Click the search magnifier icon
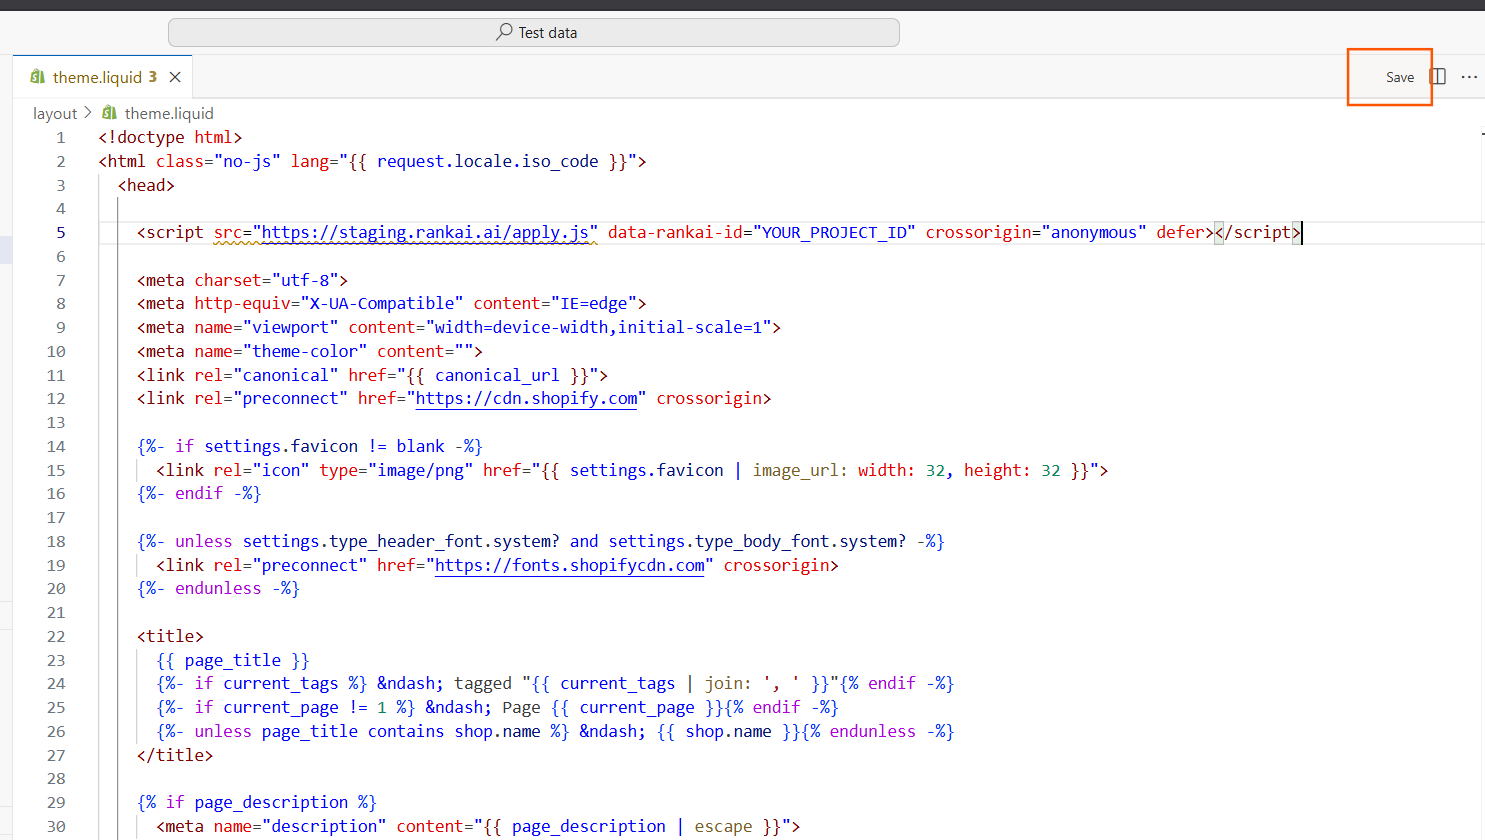1485x840 pixels. (505, 32)
